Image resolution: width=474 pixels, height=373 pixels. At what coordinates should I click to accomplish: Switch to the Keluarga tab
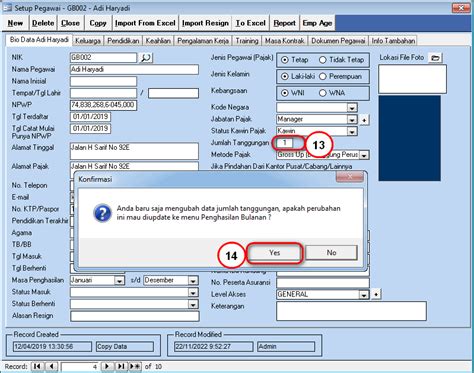pos(88,41)
